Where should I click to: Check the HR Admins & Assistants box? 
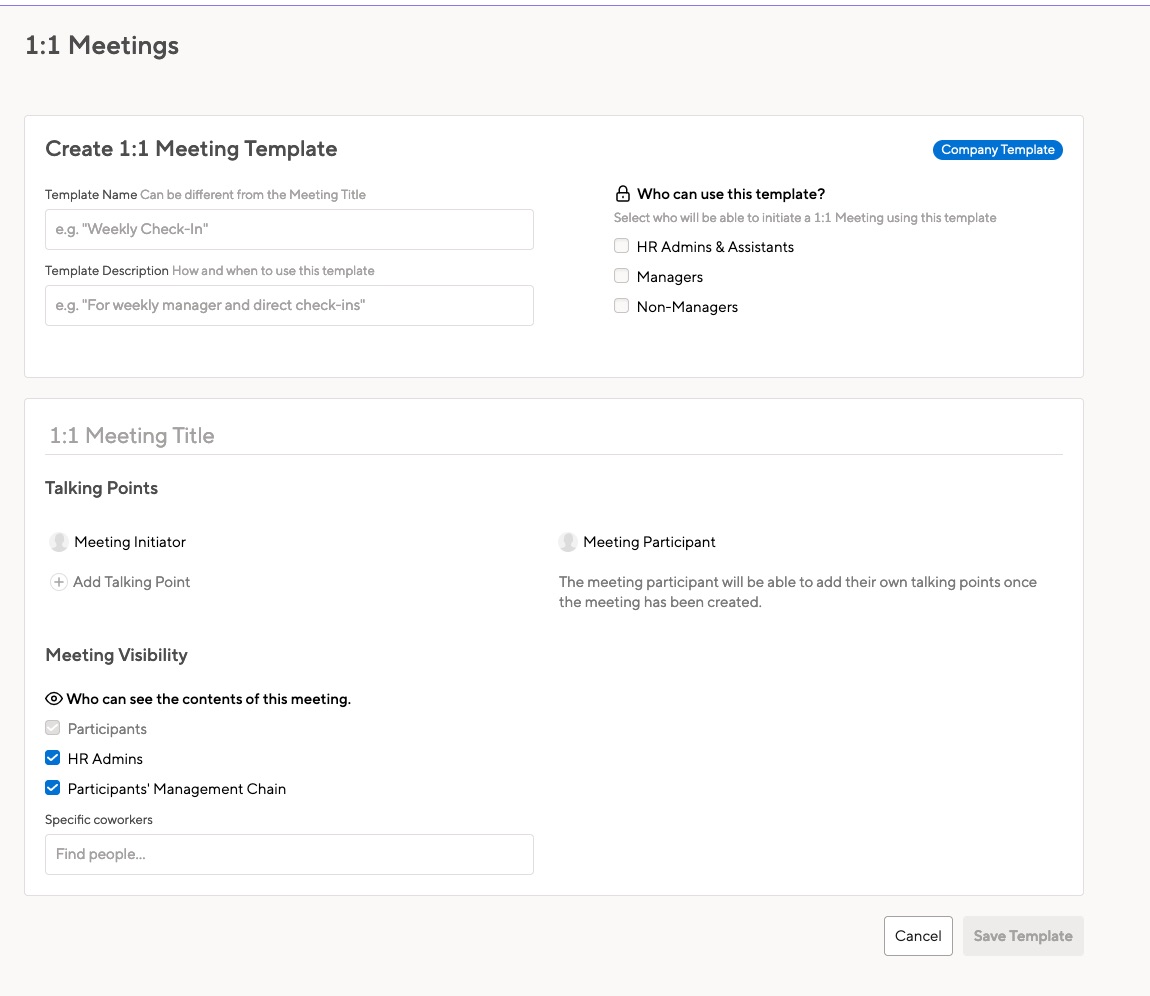point(621,246)
